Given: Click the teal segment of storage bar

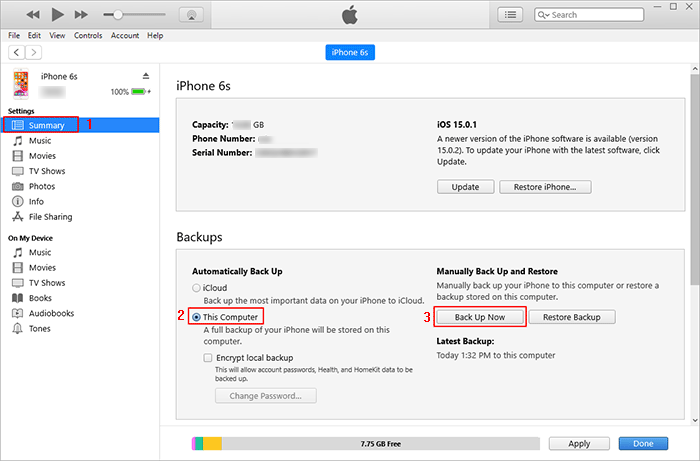Looking at the screenshot, I should point(200,444).
